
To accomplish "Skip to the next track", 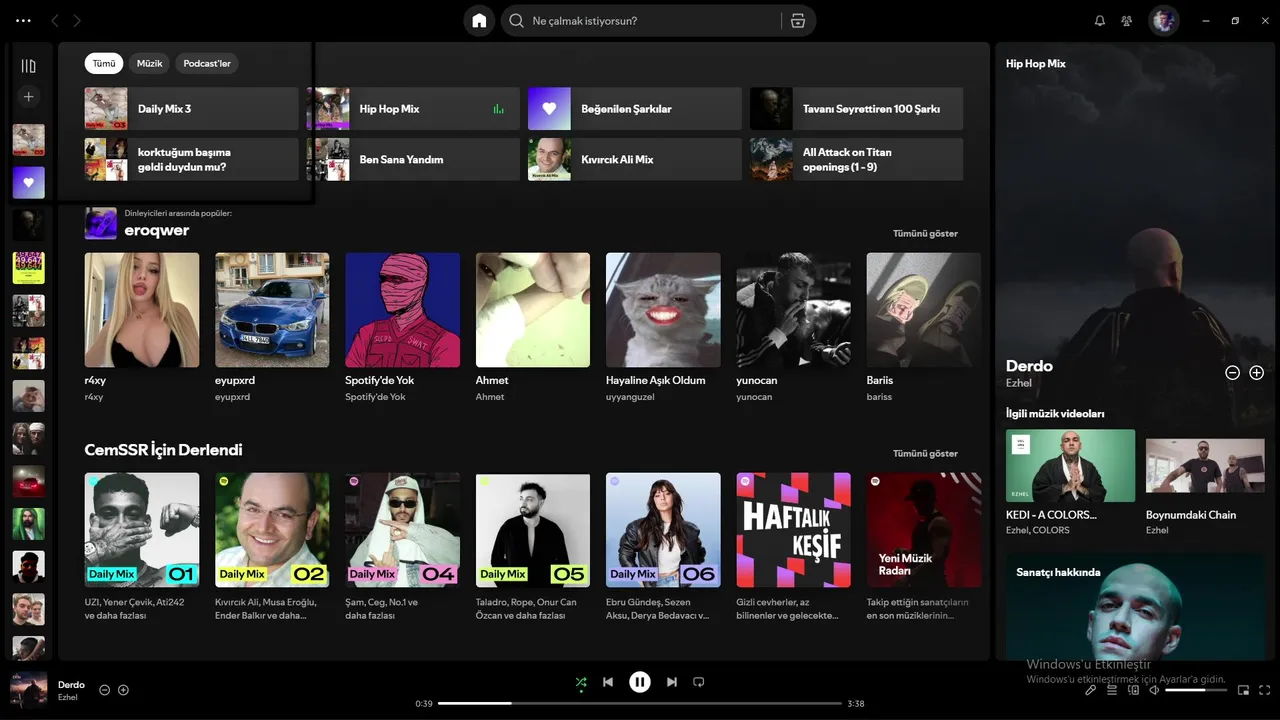I will point(672,682).
